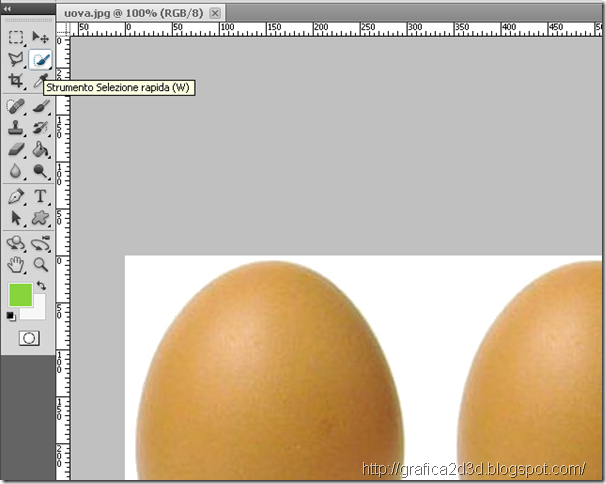Reset default foreground and background colors
606x484 pixels.
(11, 317)
